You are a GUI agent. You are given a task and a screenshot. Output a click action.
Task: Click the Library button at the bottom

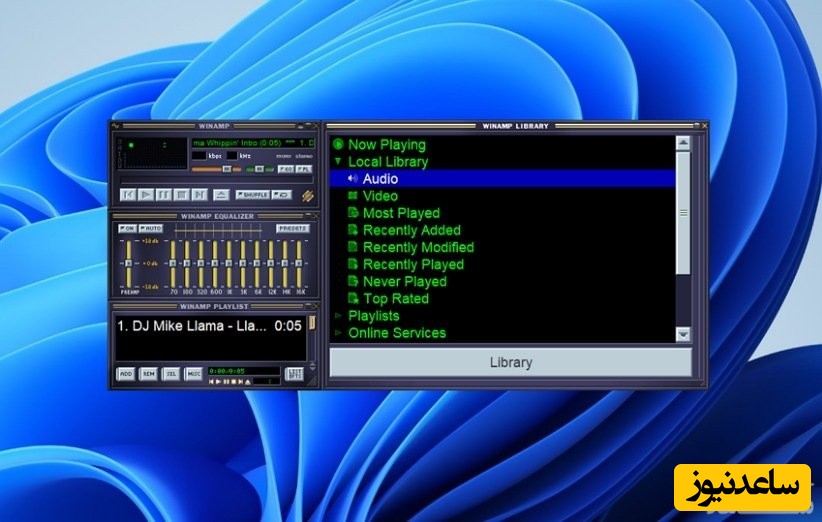pos(511,362)
